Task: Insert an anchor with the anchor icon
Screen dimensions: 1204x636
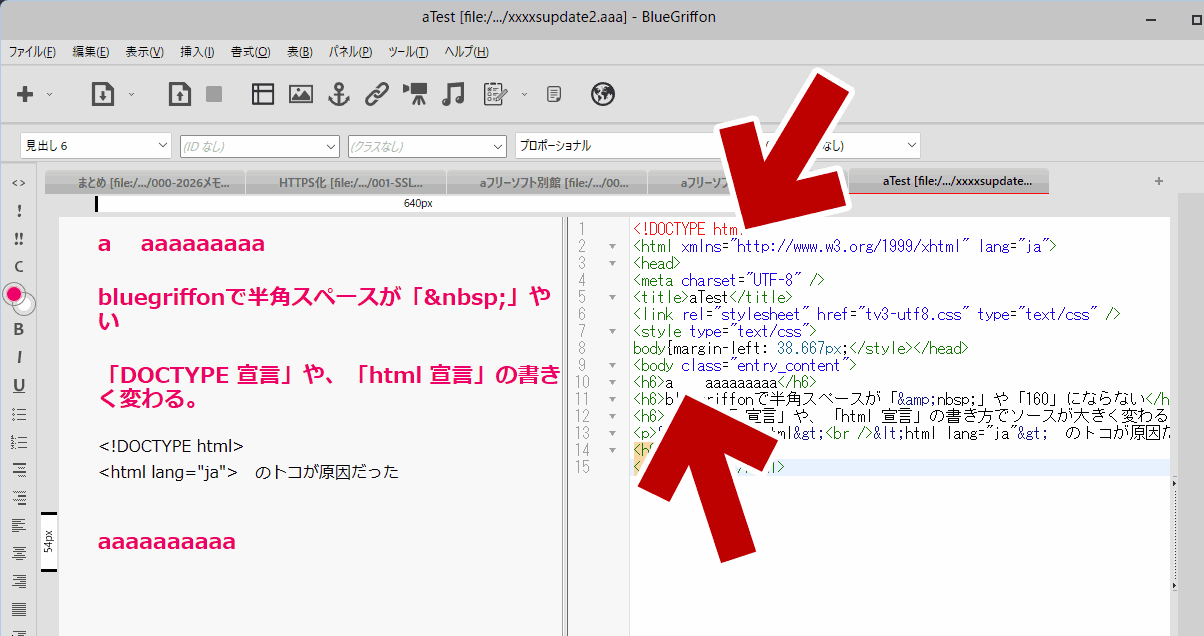Action: click(x=339, y=94)
